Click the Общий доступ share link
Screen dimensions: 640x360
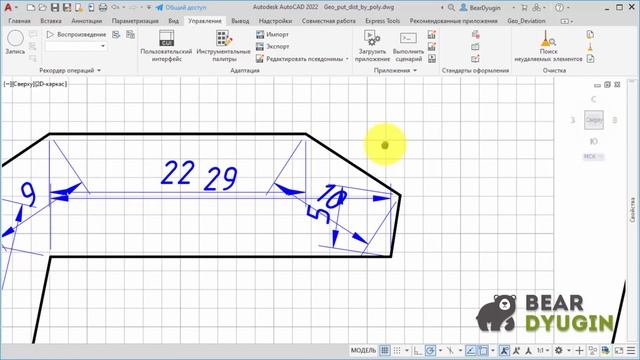coord(181,7)
